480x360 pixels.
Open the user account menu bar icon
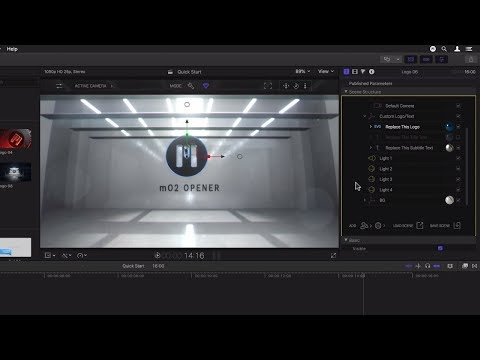(457, 49)
